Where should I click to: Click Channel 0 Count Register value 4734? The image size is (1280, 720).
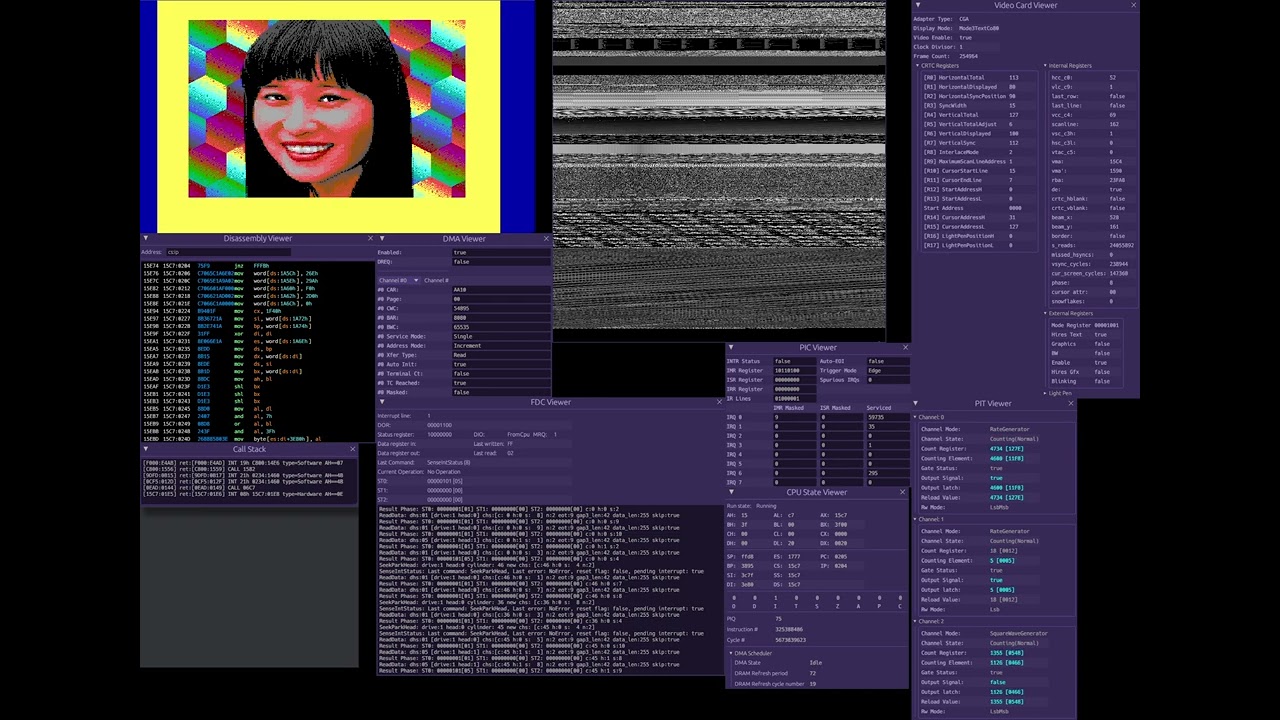(x=1008, y=449)
